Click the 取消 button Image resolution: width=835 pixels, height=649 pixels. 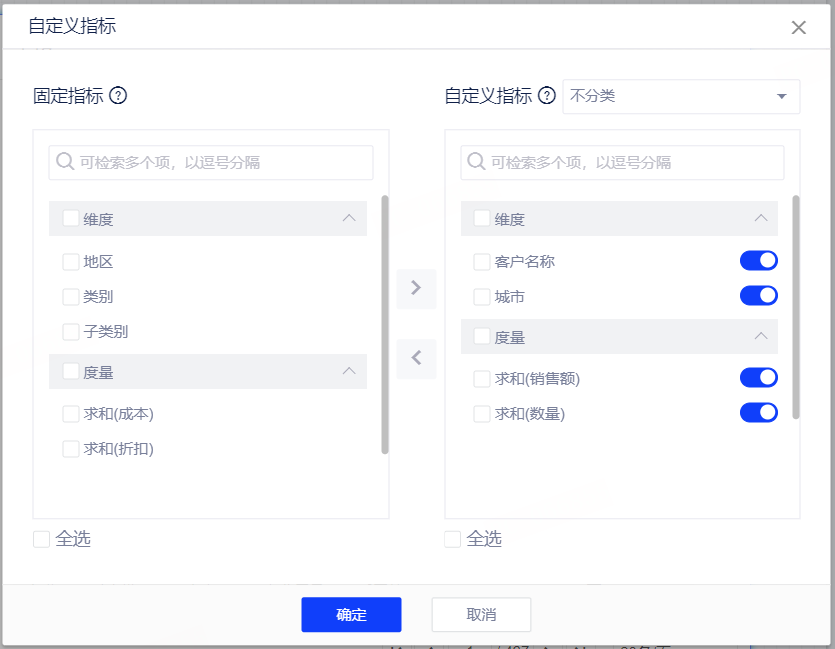(x=481, y=615)
